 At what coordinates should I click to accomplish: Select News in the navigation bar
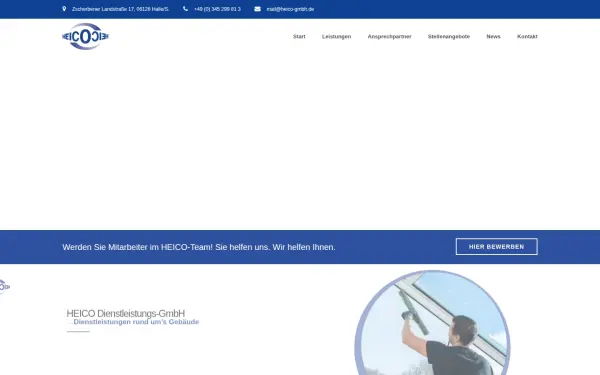pos(493,36)
